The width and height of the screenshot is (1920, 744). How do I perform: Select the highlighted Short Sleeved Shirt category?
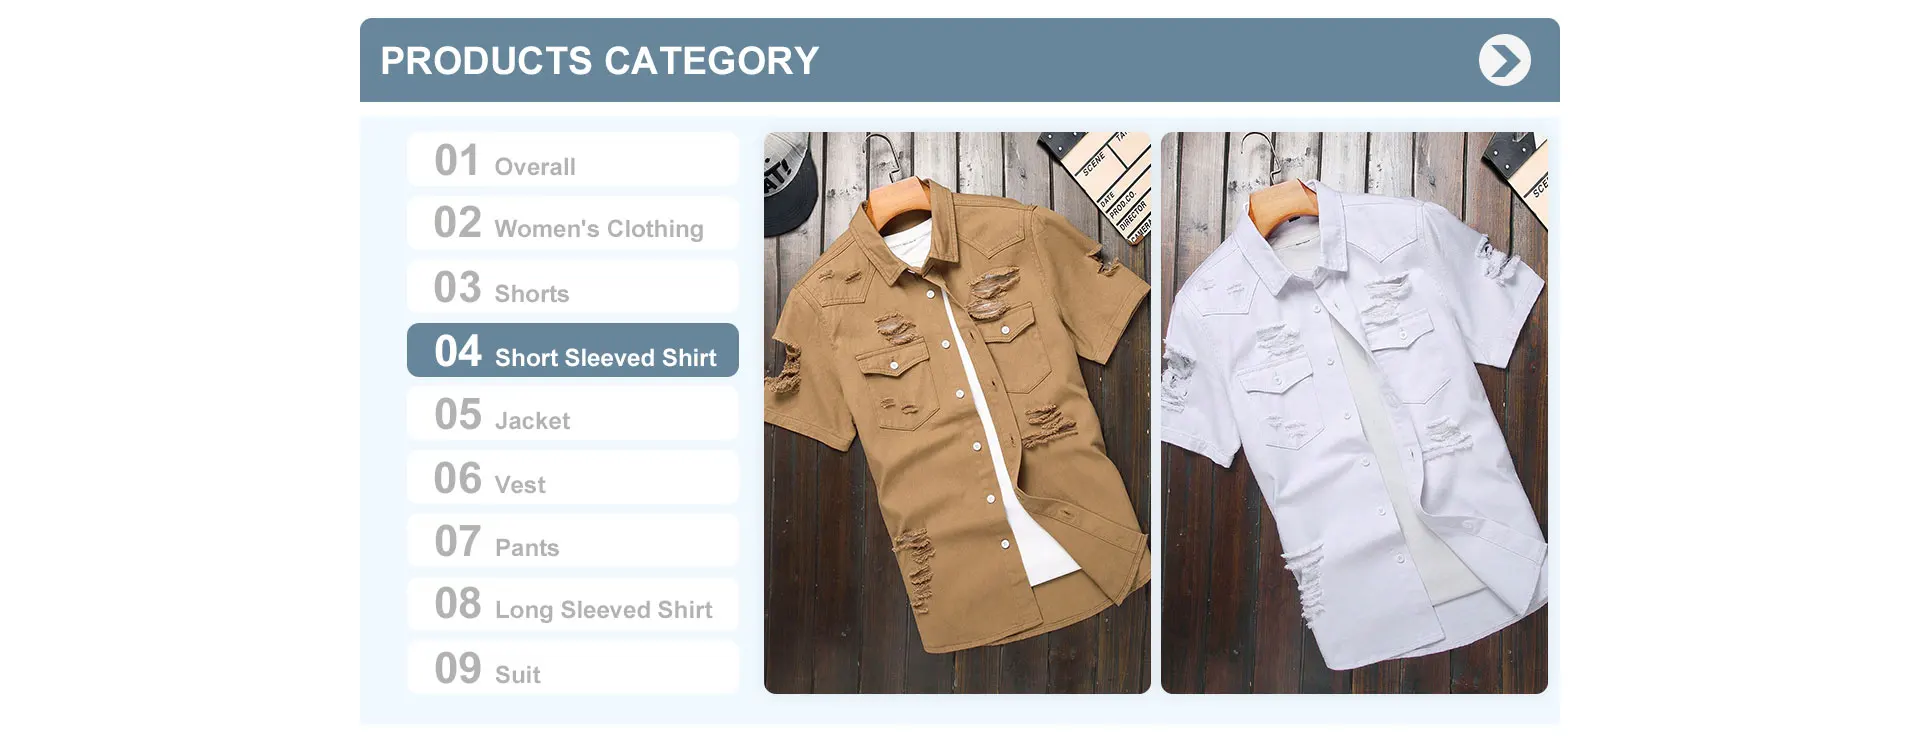[573, 350]
